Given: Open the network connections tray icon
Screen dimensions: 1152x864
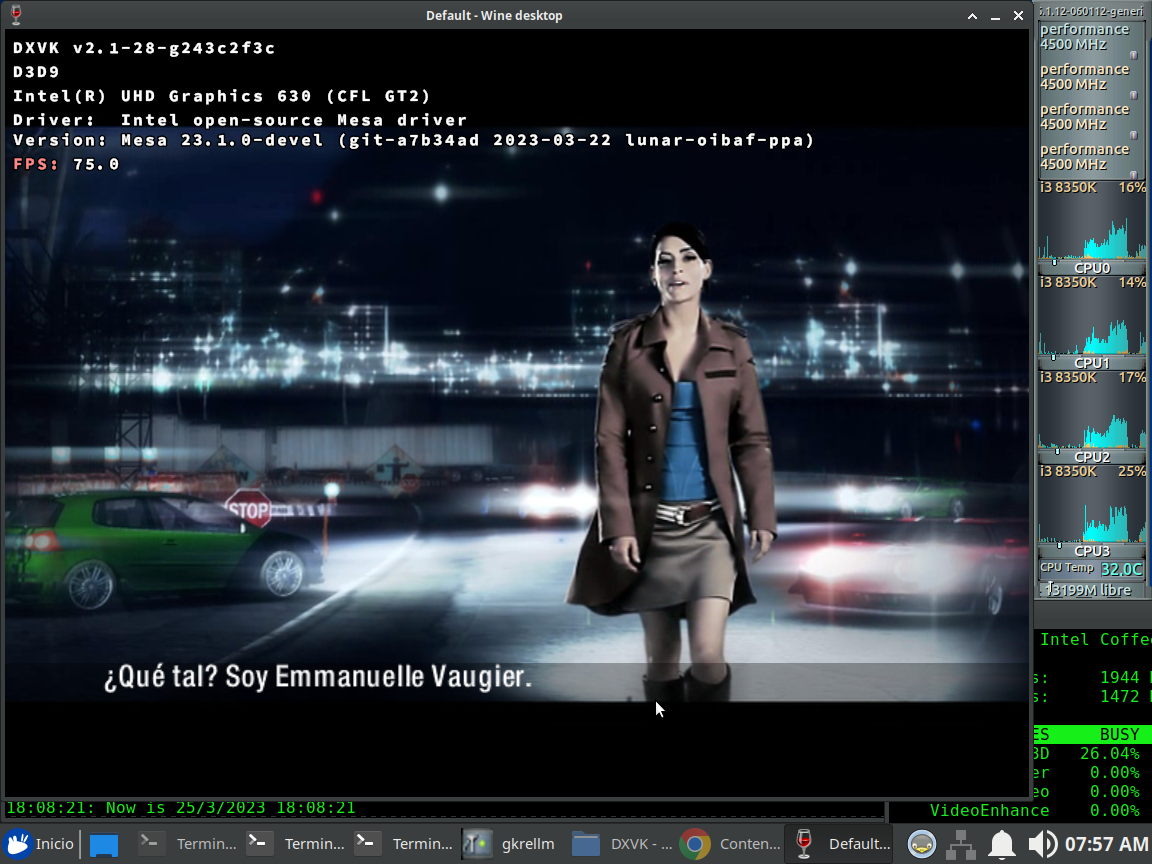Looking at the screenshot, I should click(x=961, y=843).
